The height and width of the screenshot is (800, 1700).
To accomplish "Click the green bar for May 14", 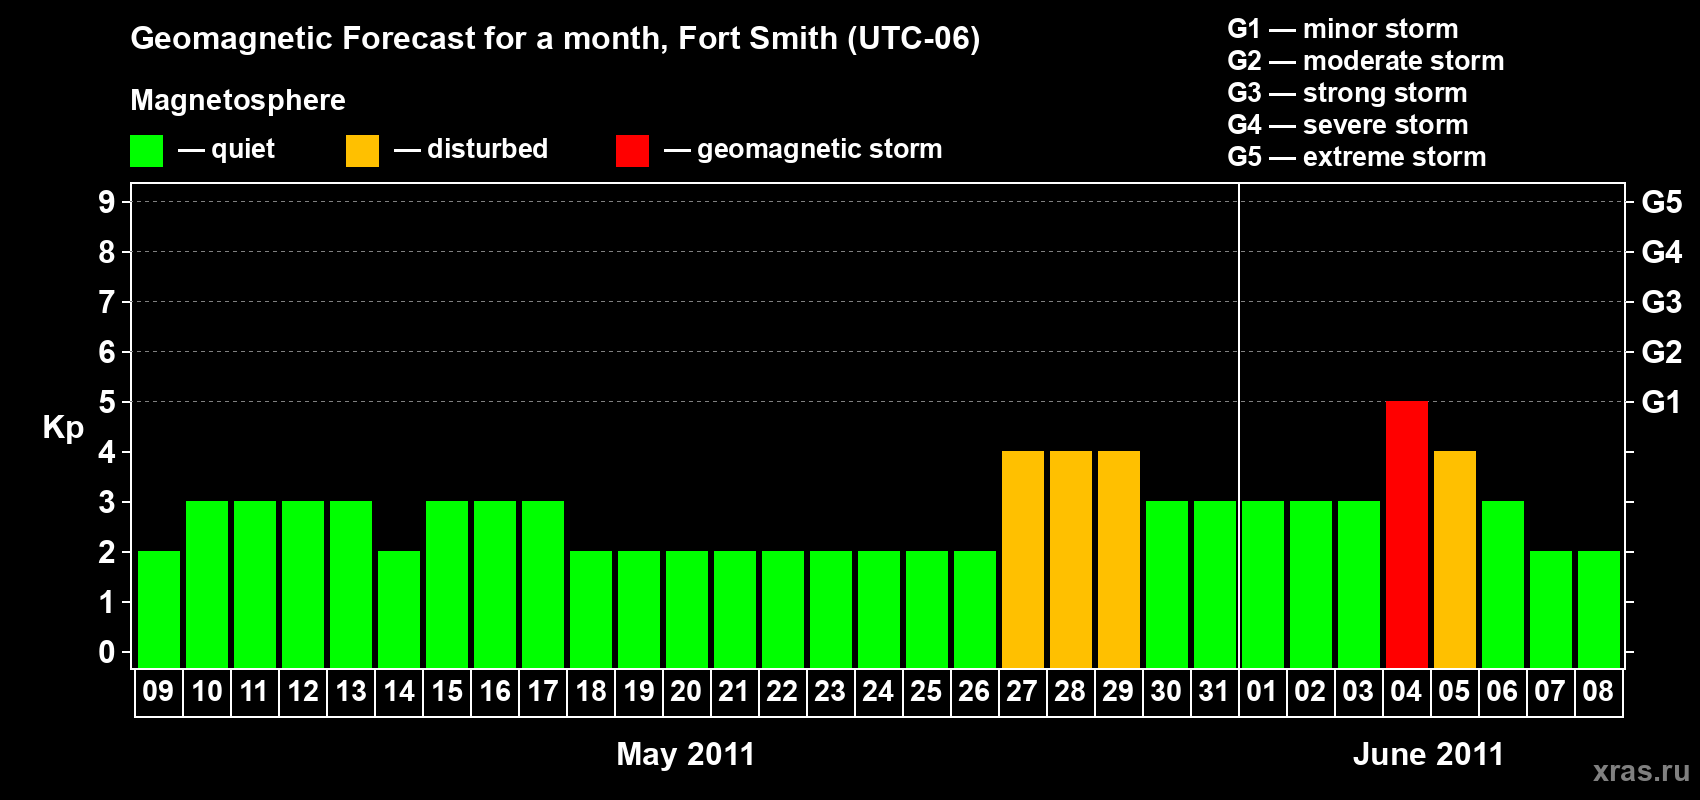I will click(399, 609).
